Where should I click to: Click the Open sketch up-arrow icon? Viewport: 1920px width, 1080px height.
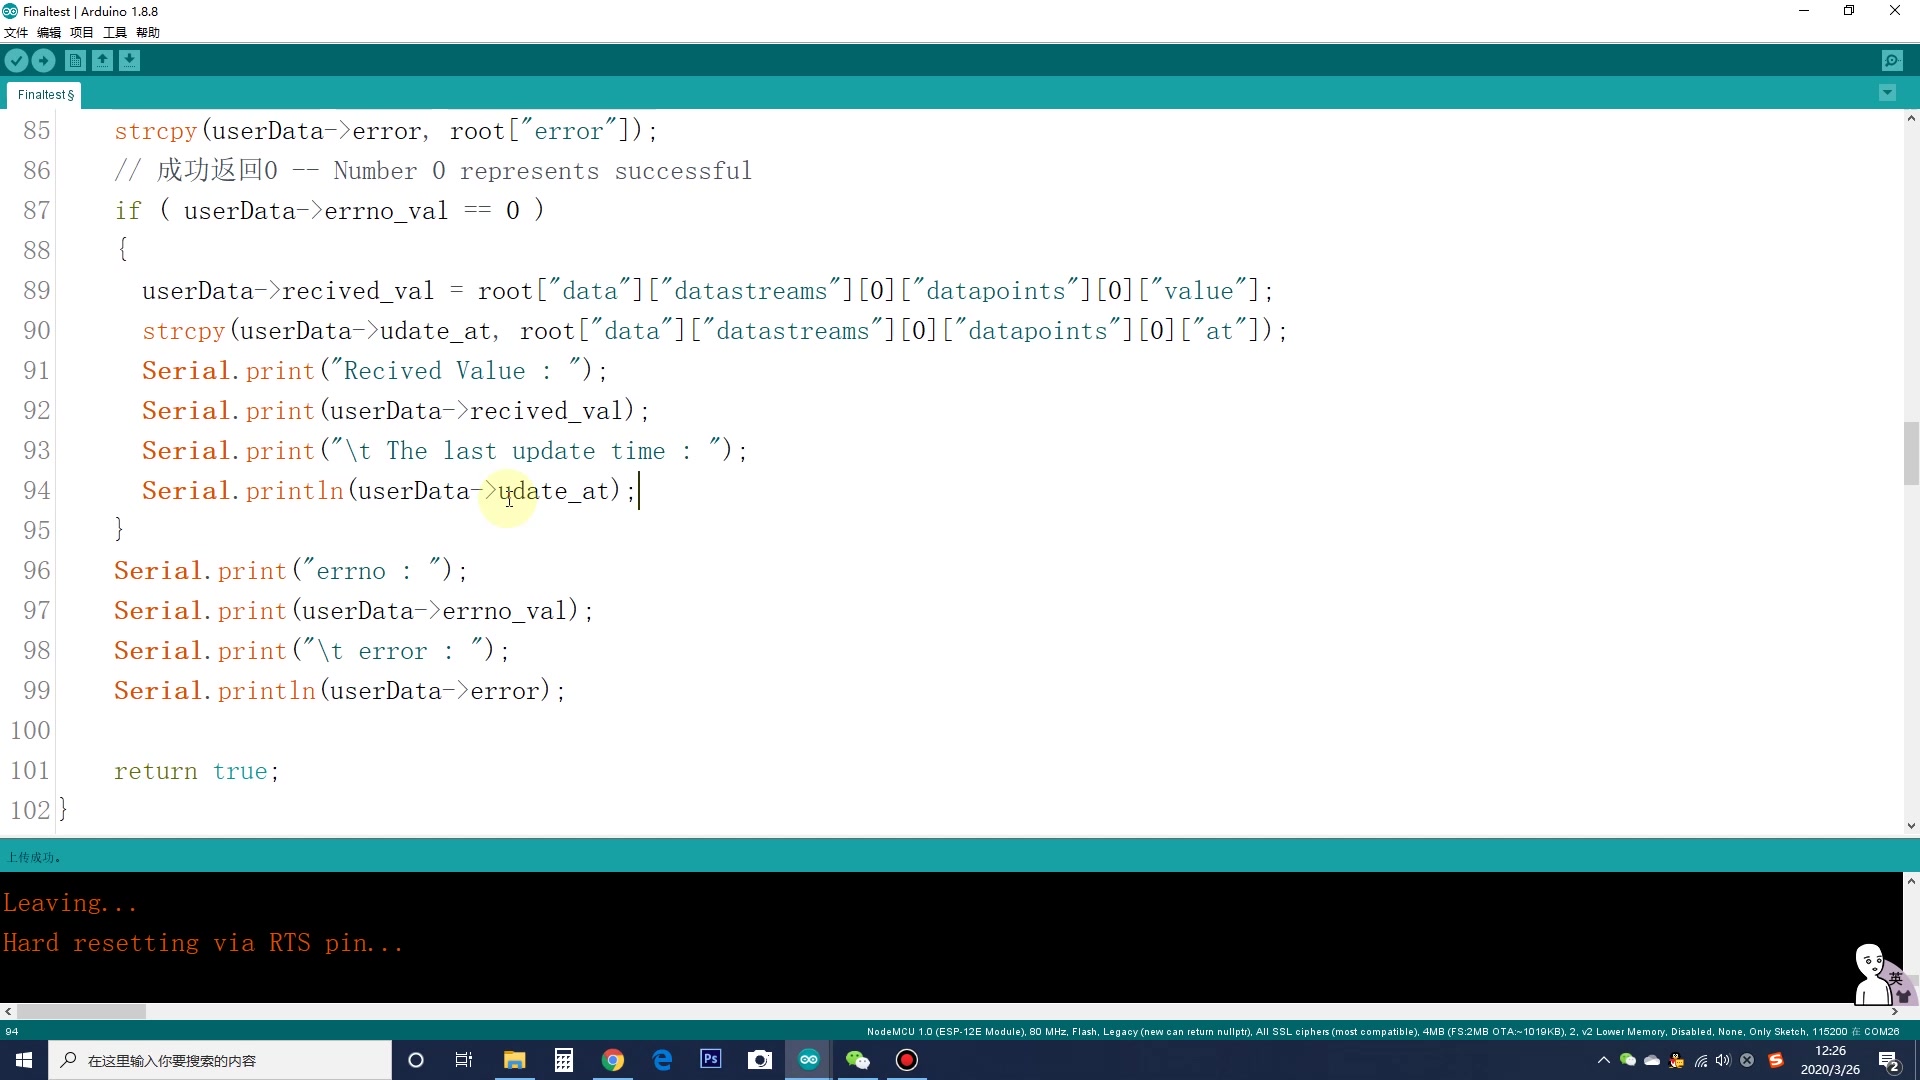point(102,61)
